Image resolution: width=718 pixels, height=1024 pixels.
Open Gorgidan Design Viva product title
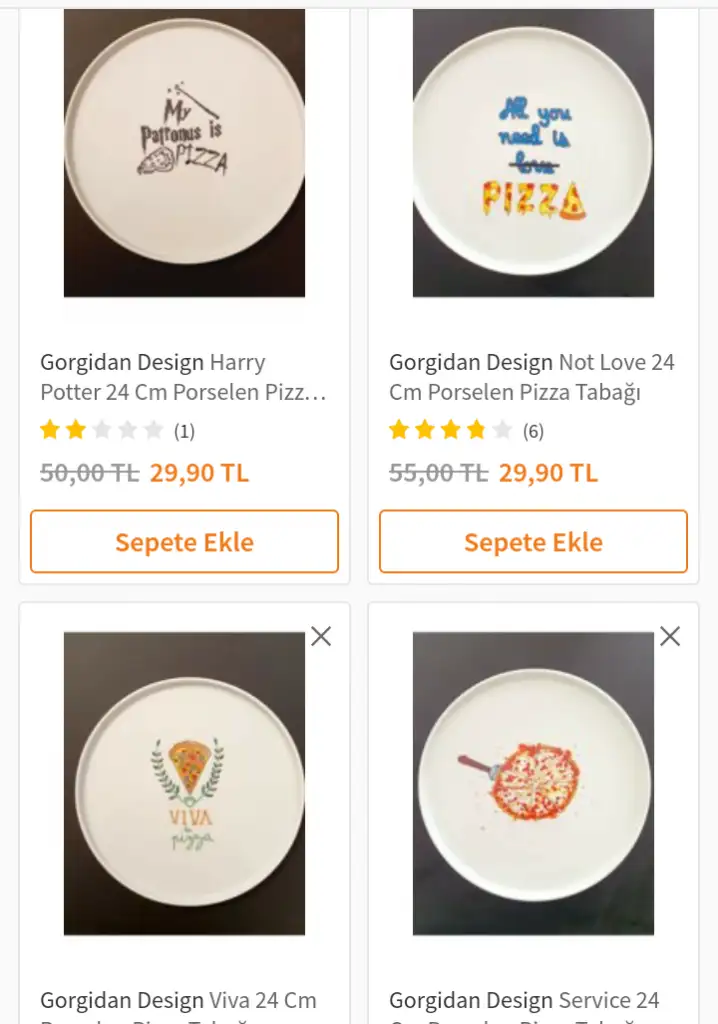179,1001
